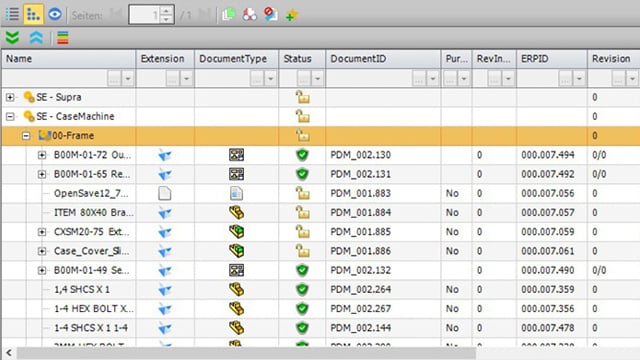Sort by the DocumentType column header
Viewport: 640px width, 360px height.
point(237,59)
